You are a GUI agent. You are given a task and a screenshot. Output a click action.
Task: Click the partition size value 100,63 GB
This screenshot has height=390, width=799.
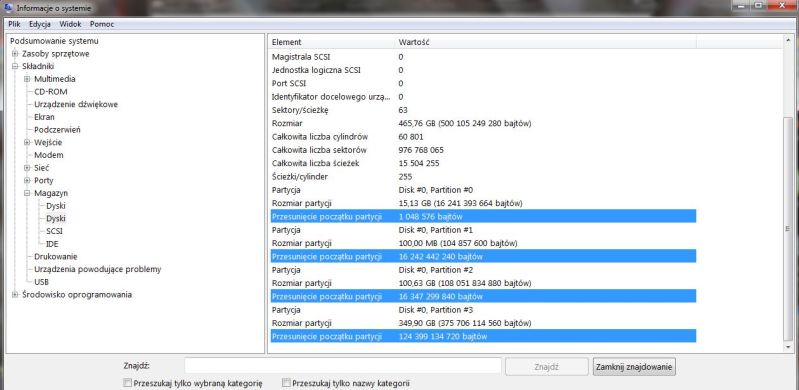click(x=465, y=283)
